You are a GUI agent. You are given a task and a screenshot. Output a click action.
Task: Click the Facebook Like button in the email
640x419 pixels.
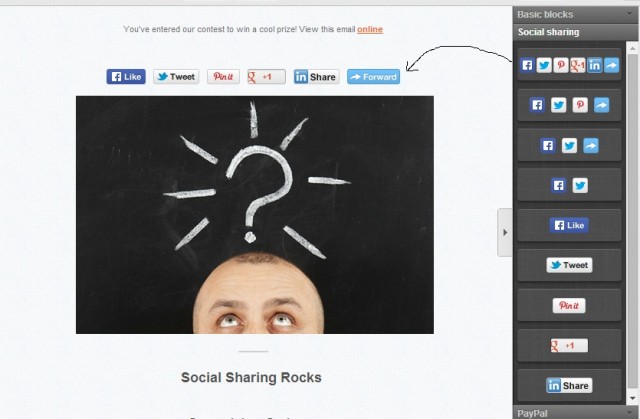126,77
